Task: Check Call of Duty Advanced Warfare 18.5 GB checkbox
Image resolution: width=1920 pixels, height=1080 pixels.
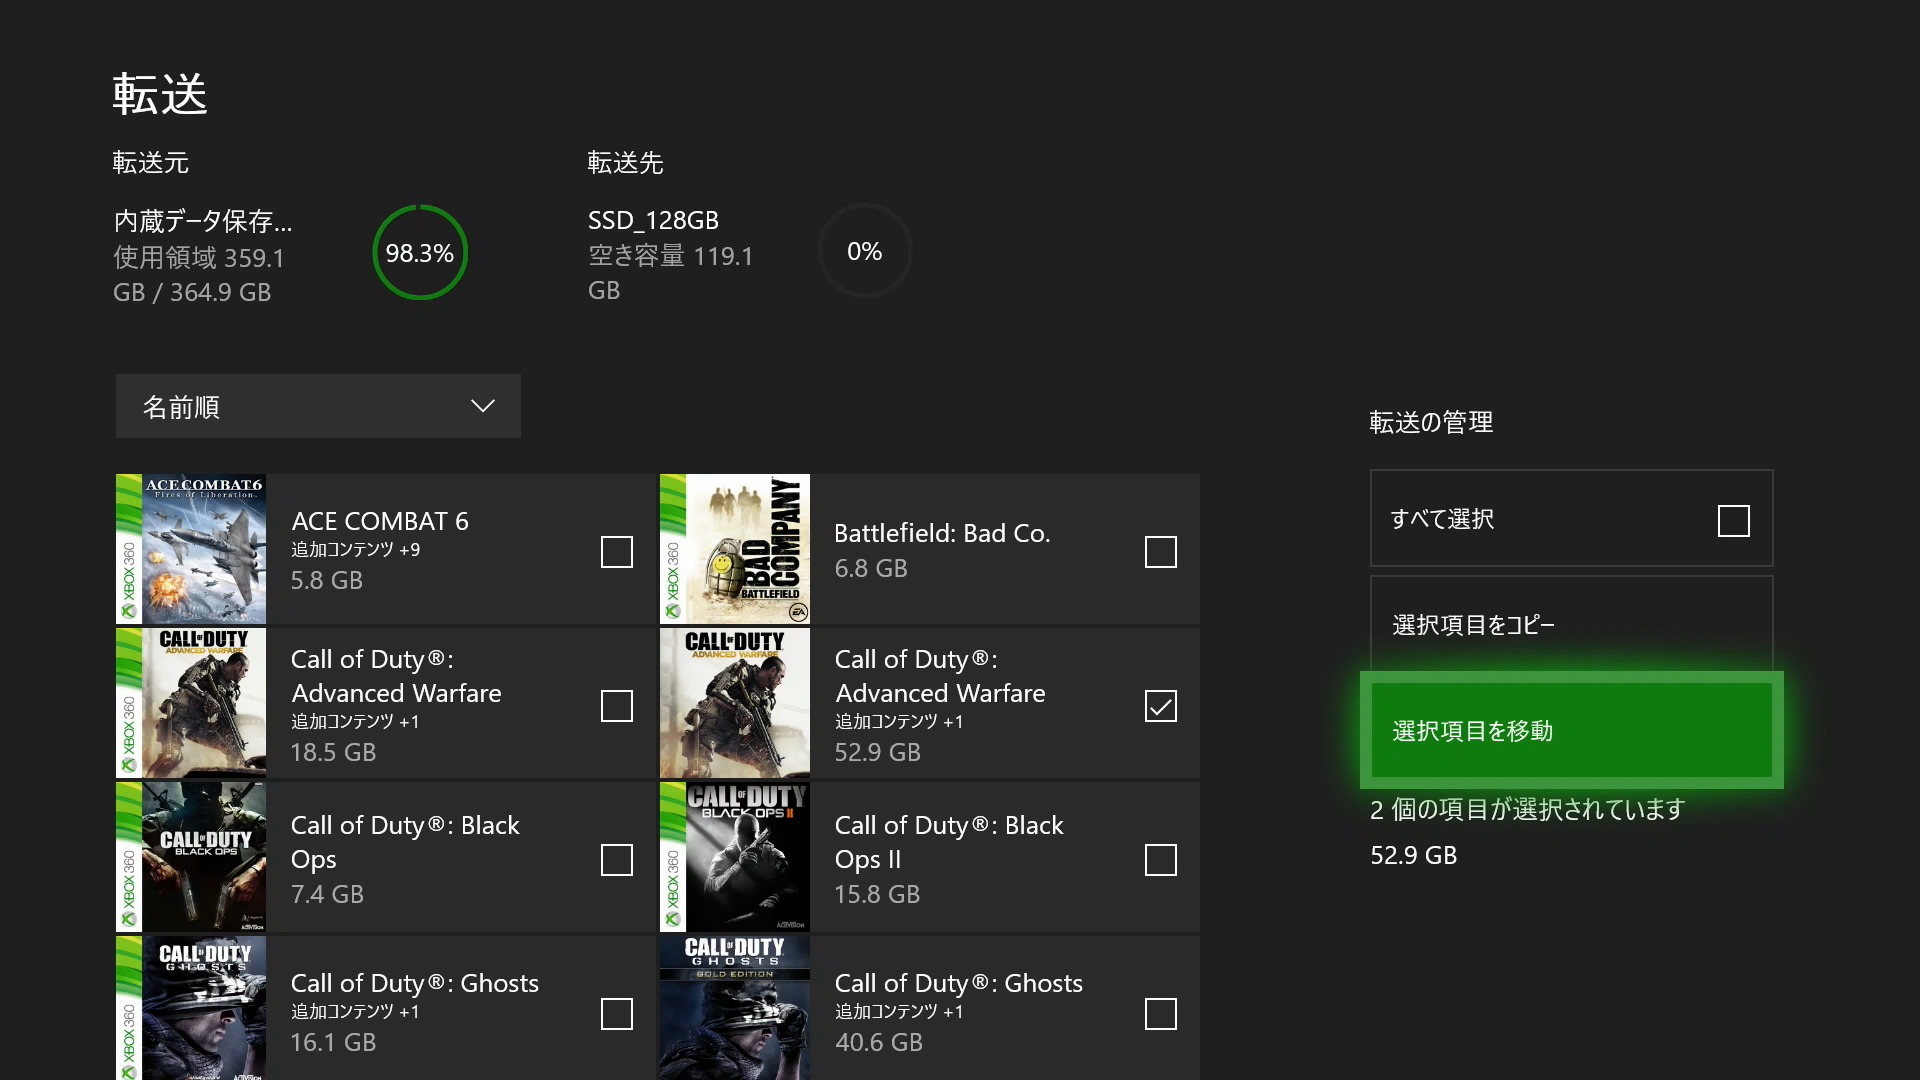Action: [x=617, y=706]
